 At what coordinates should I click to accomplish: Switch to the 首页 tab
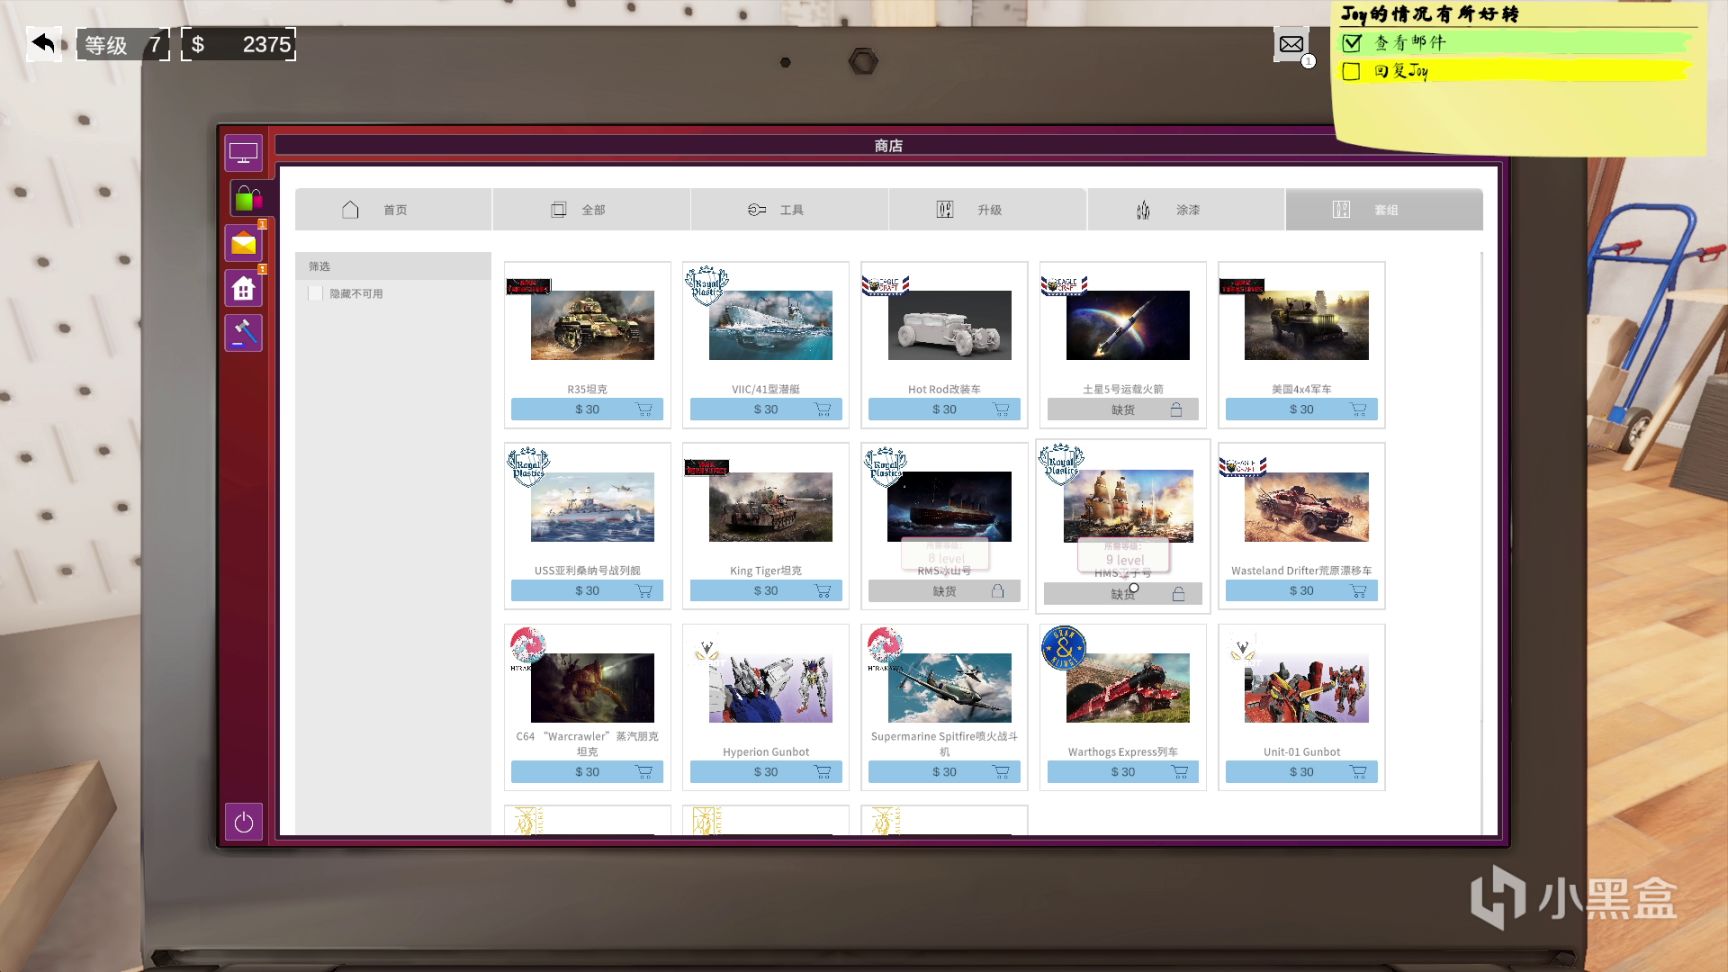(393, 210)
